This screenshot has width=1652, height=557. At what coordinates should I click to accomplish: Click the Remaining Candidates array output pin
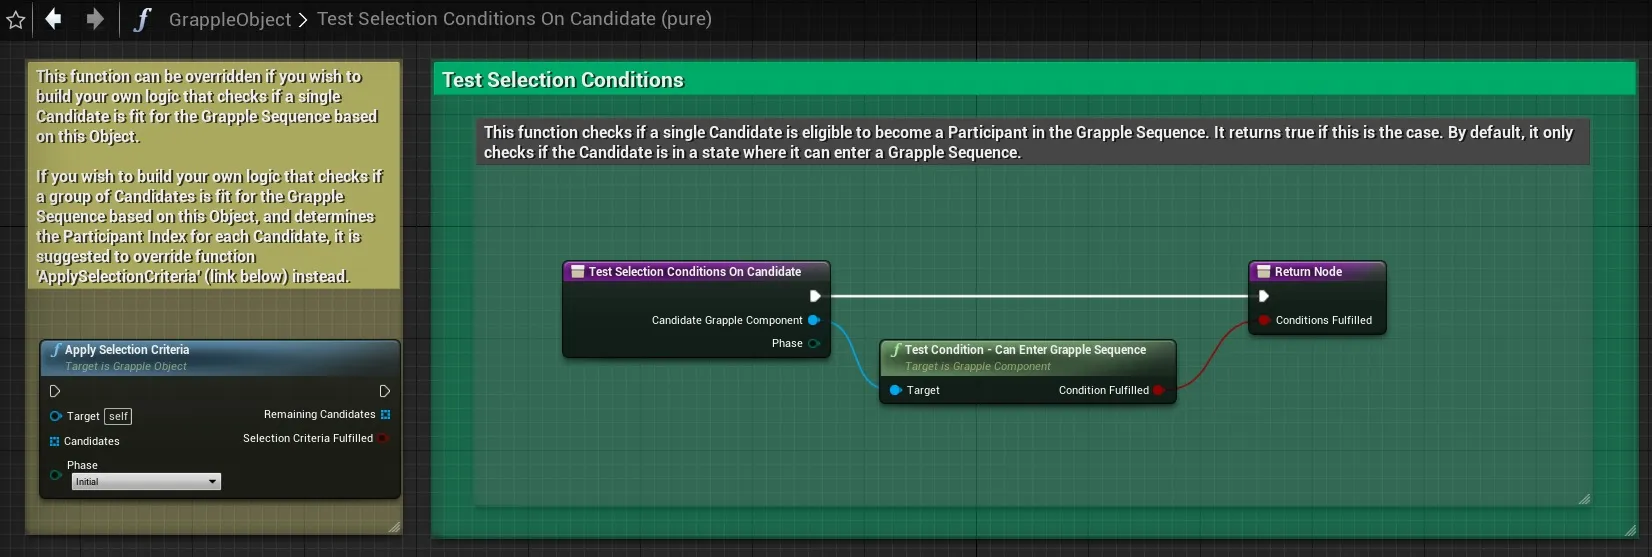(385, 414)
